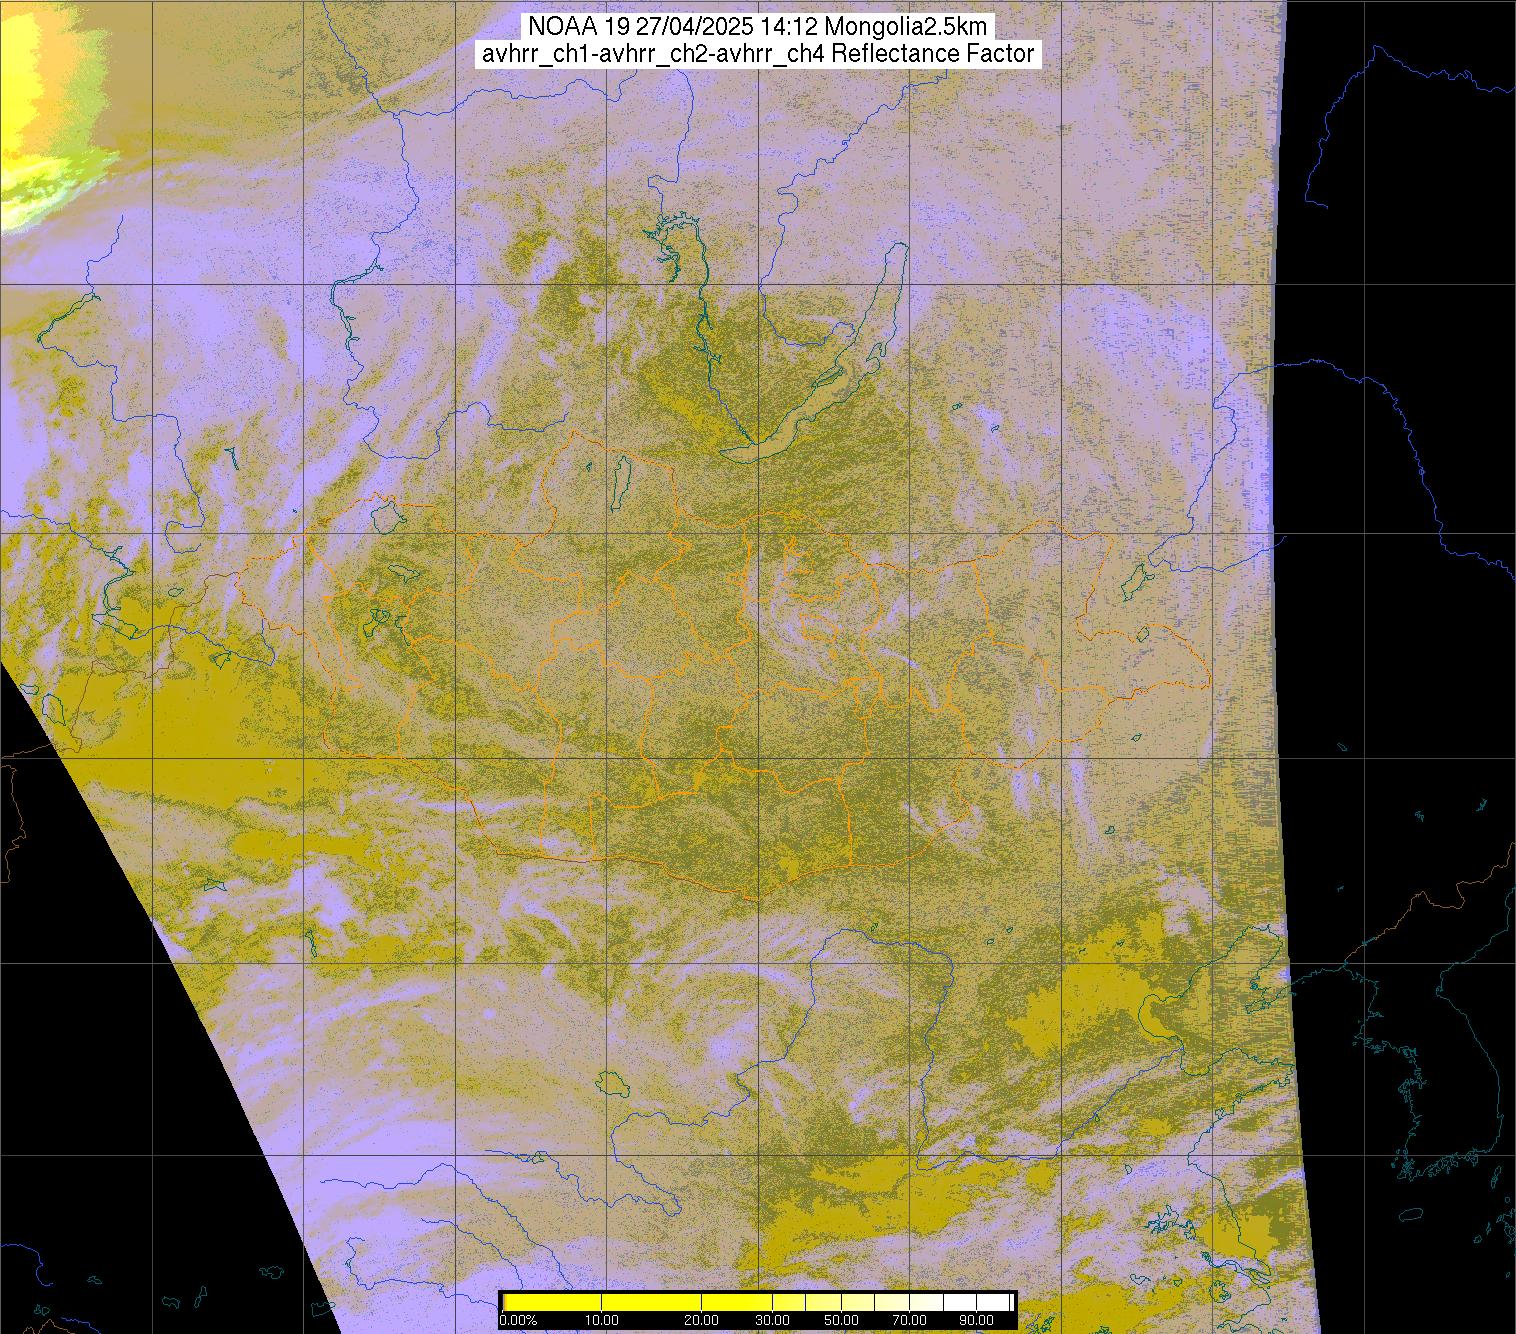Click the '20.00' colorbar label
1516x1334 pixels.
pos(702,1320)
